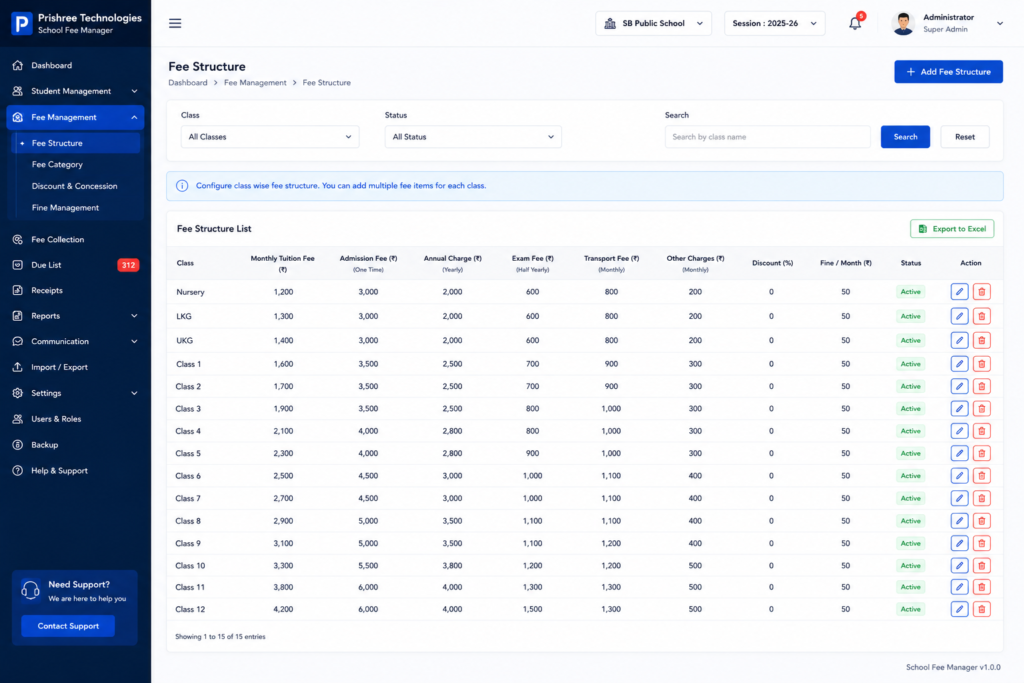This screenshot has width=1024, height=683.
Task: Open the SB Public School selector
Action: pyautogui.click(x=653, y=24)
